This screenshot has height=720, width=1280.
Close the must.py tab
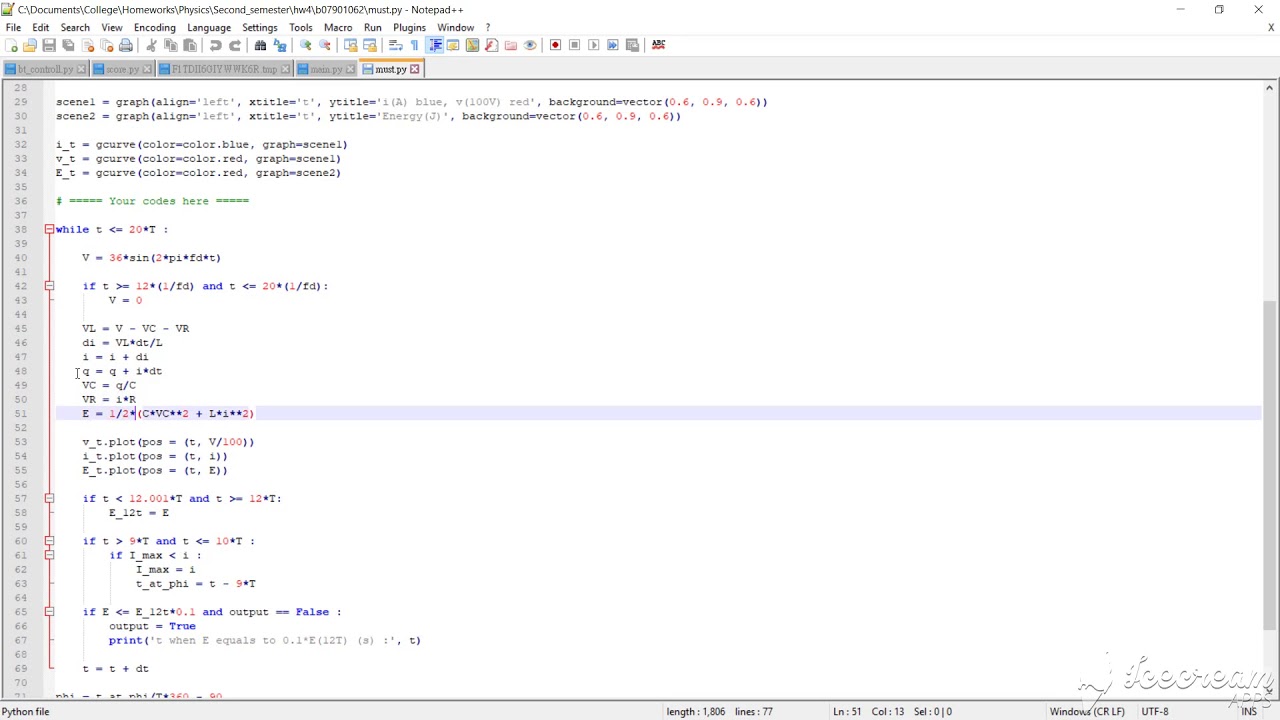[x=415, y=69]
